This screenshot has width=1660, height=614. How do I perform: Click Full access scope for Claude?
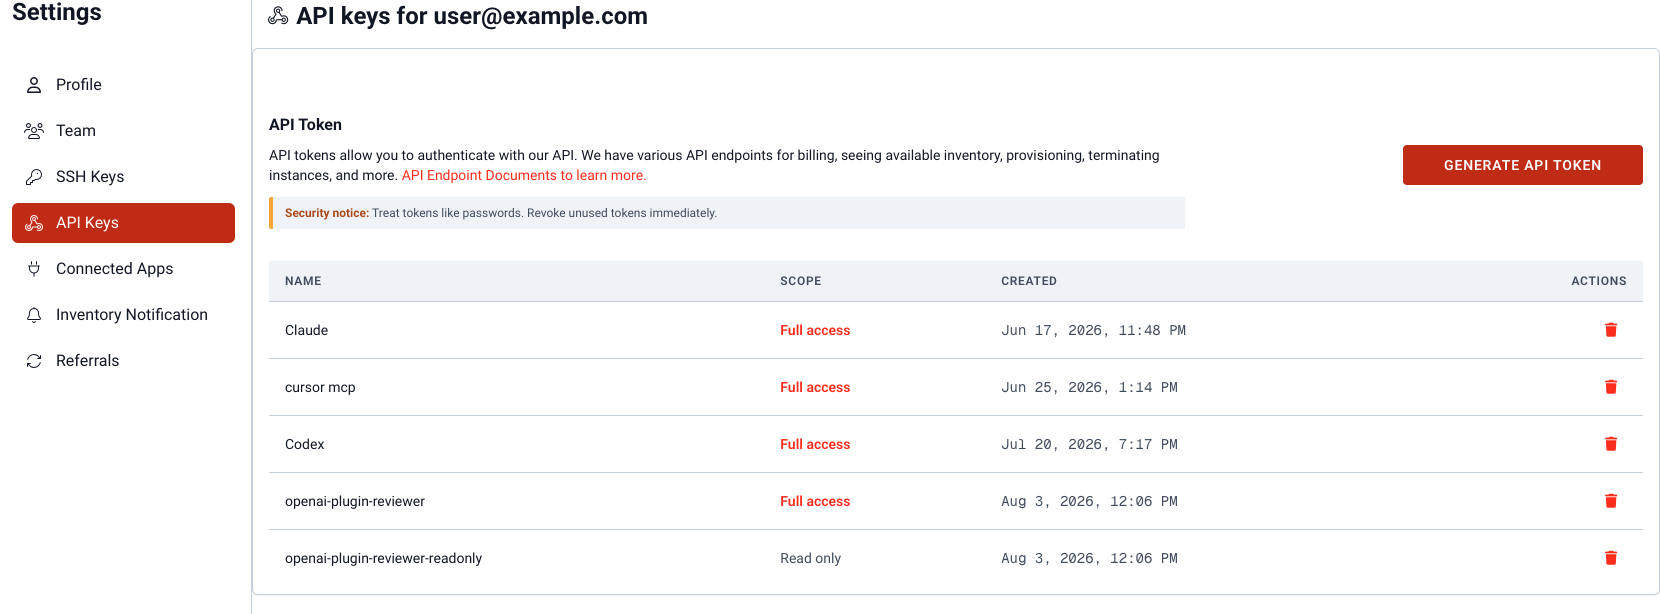pyautogui.click(x=815, y=330)
